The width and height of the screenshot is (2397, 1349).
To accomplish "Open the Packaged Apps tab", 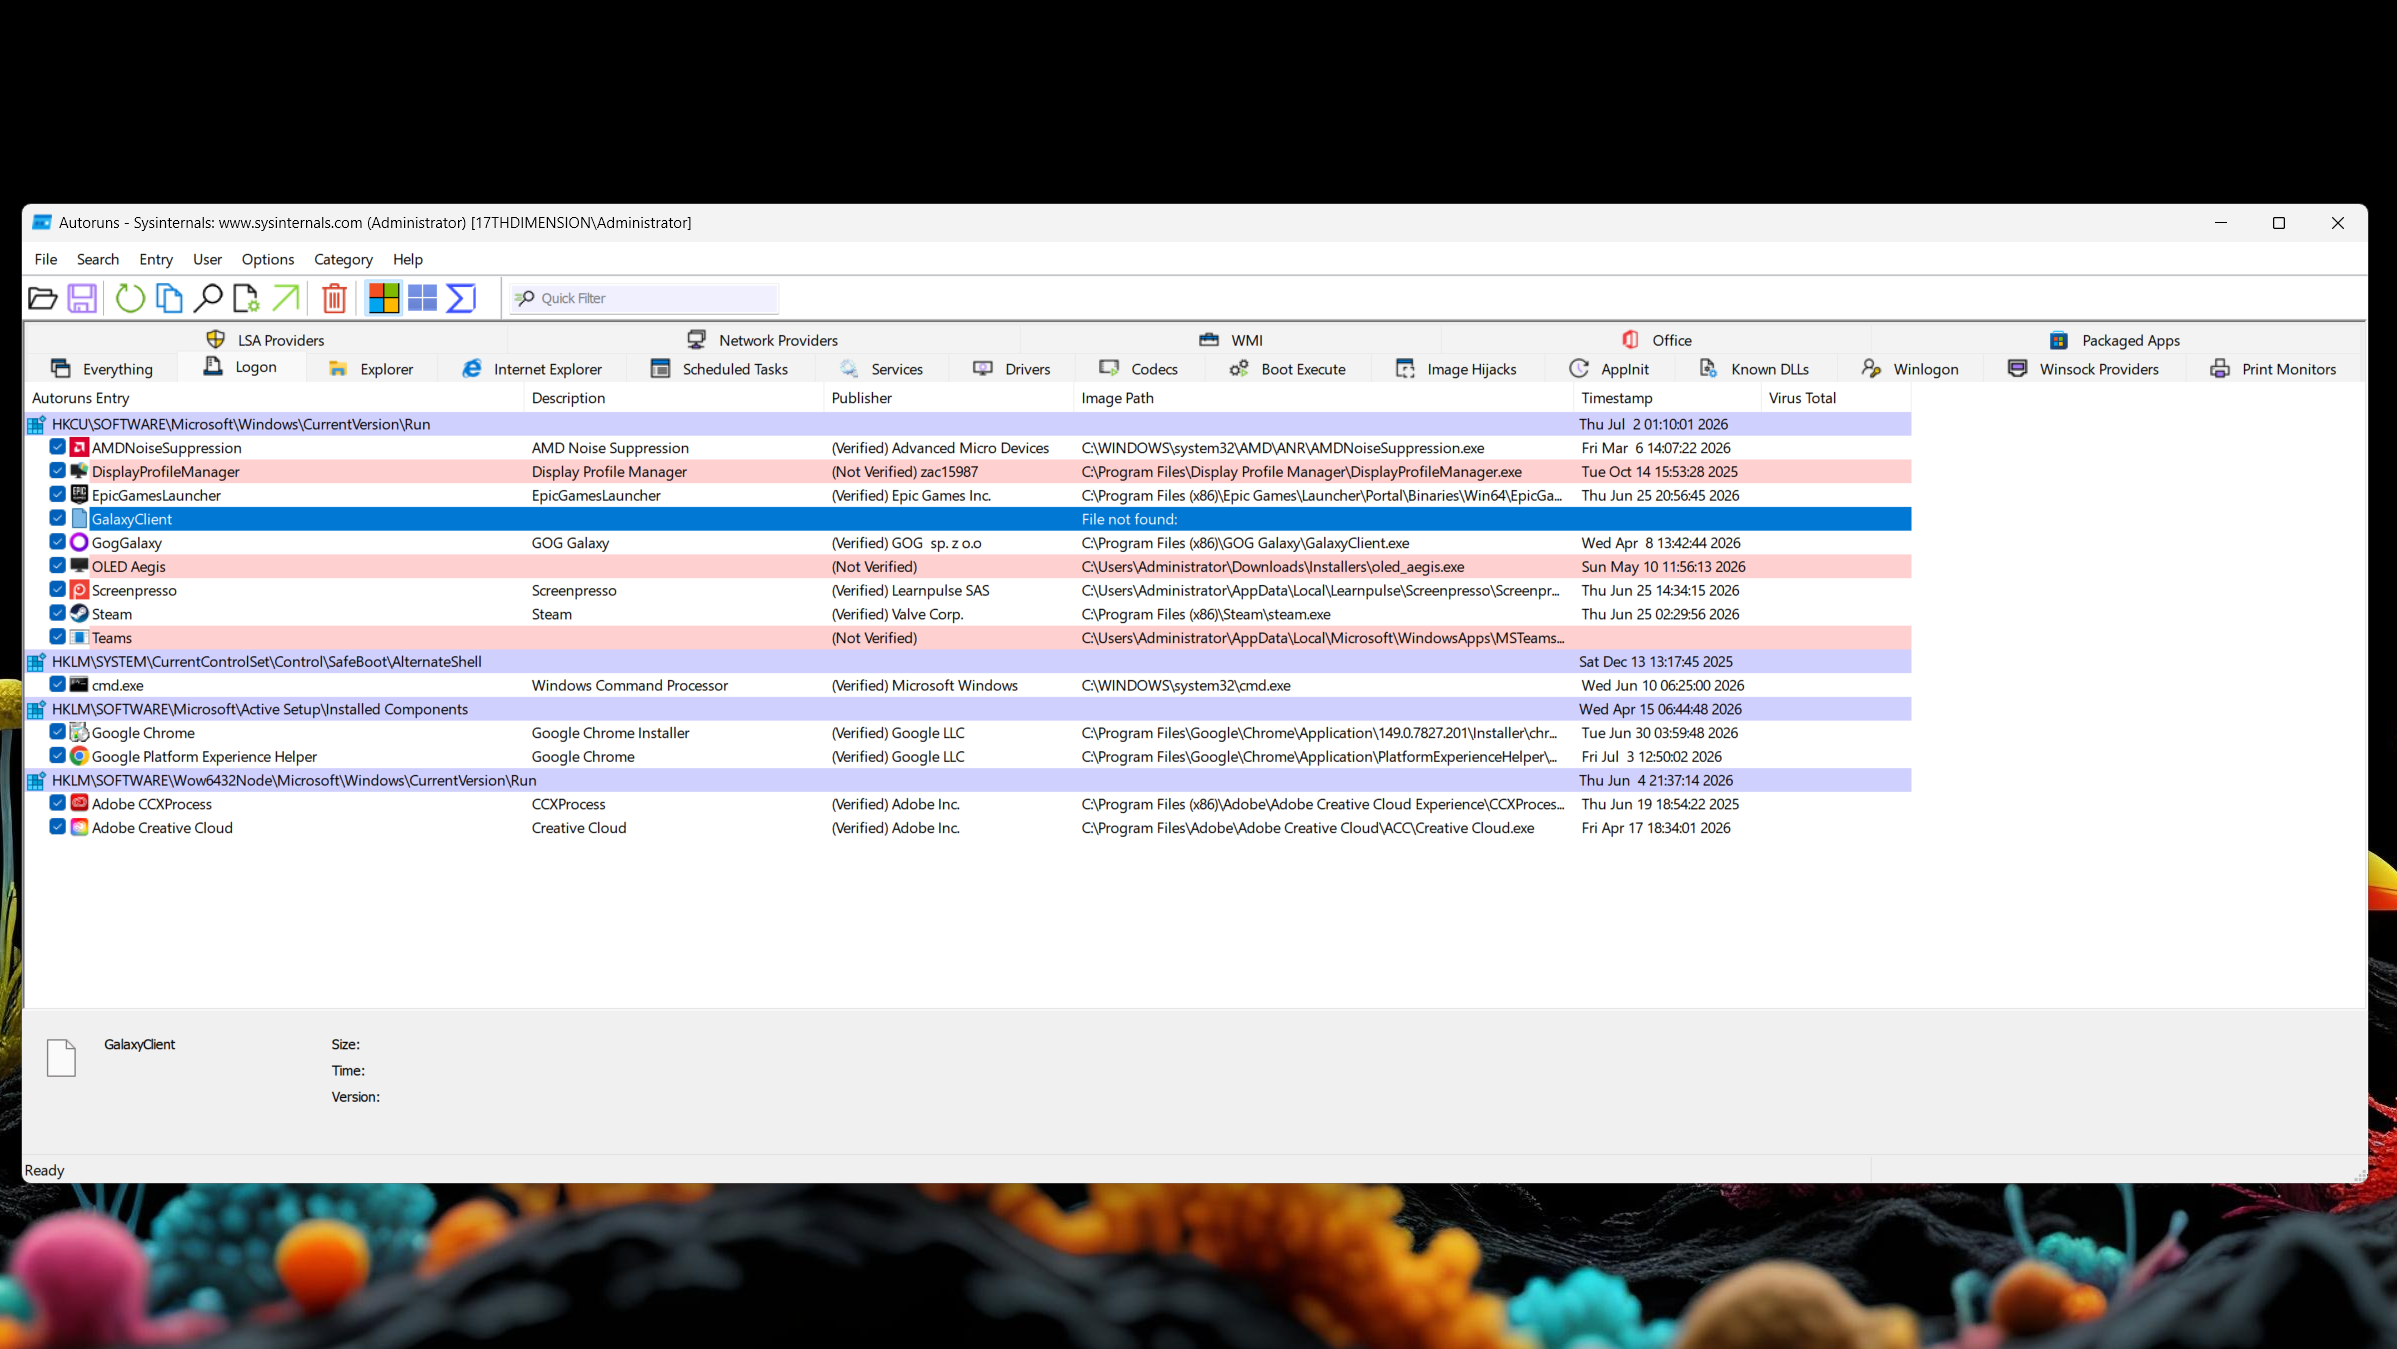I will click(2115, 340).
